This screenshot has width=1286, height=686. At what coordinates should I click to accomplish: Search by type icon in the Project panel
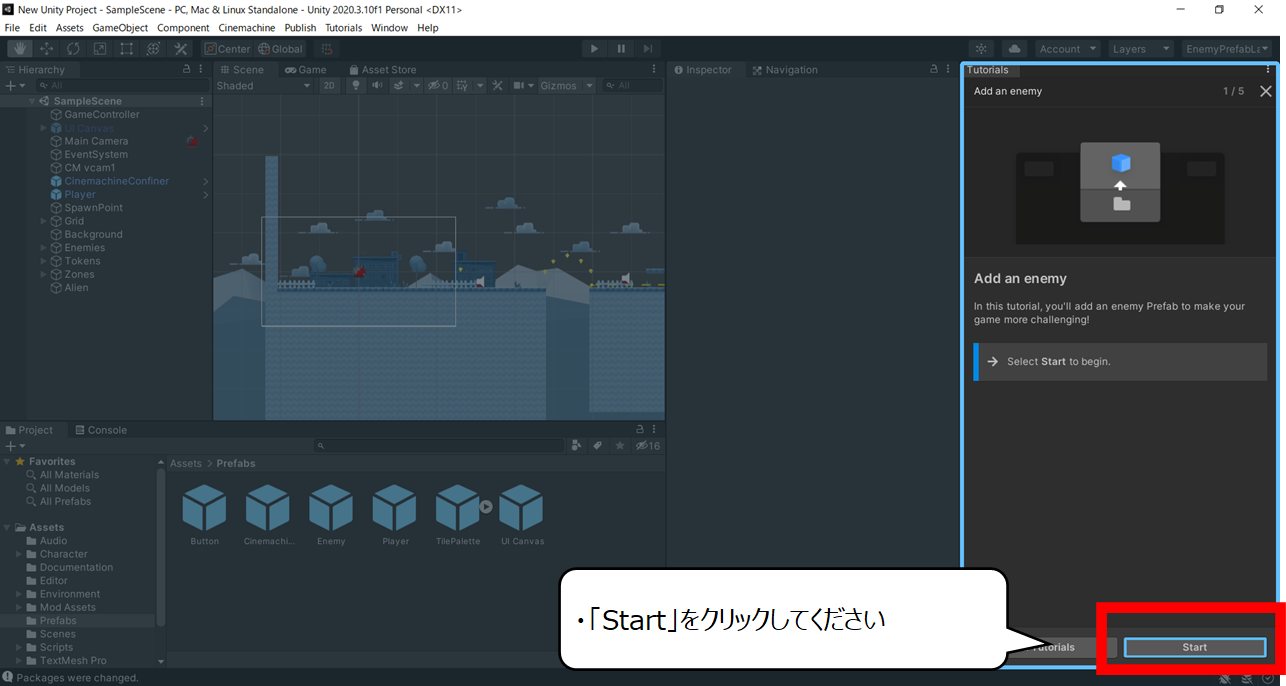577,446
